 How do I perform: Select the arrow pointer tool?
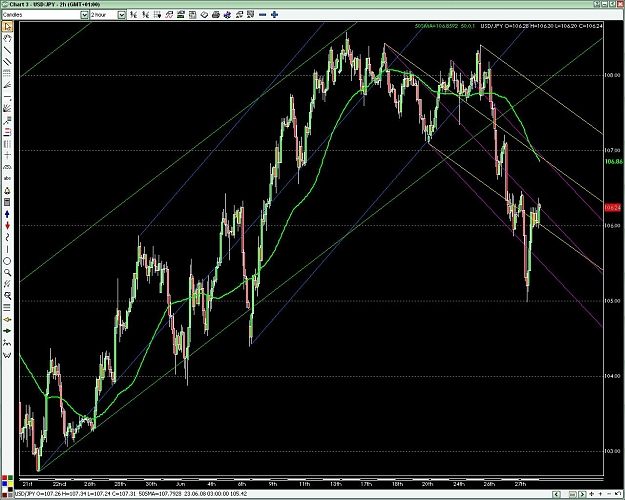pyautogui.click(x=7, y=27)
